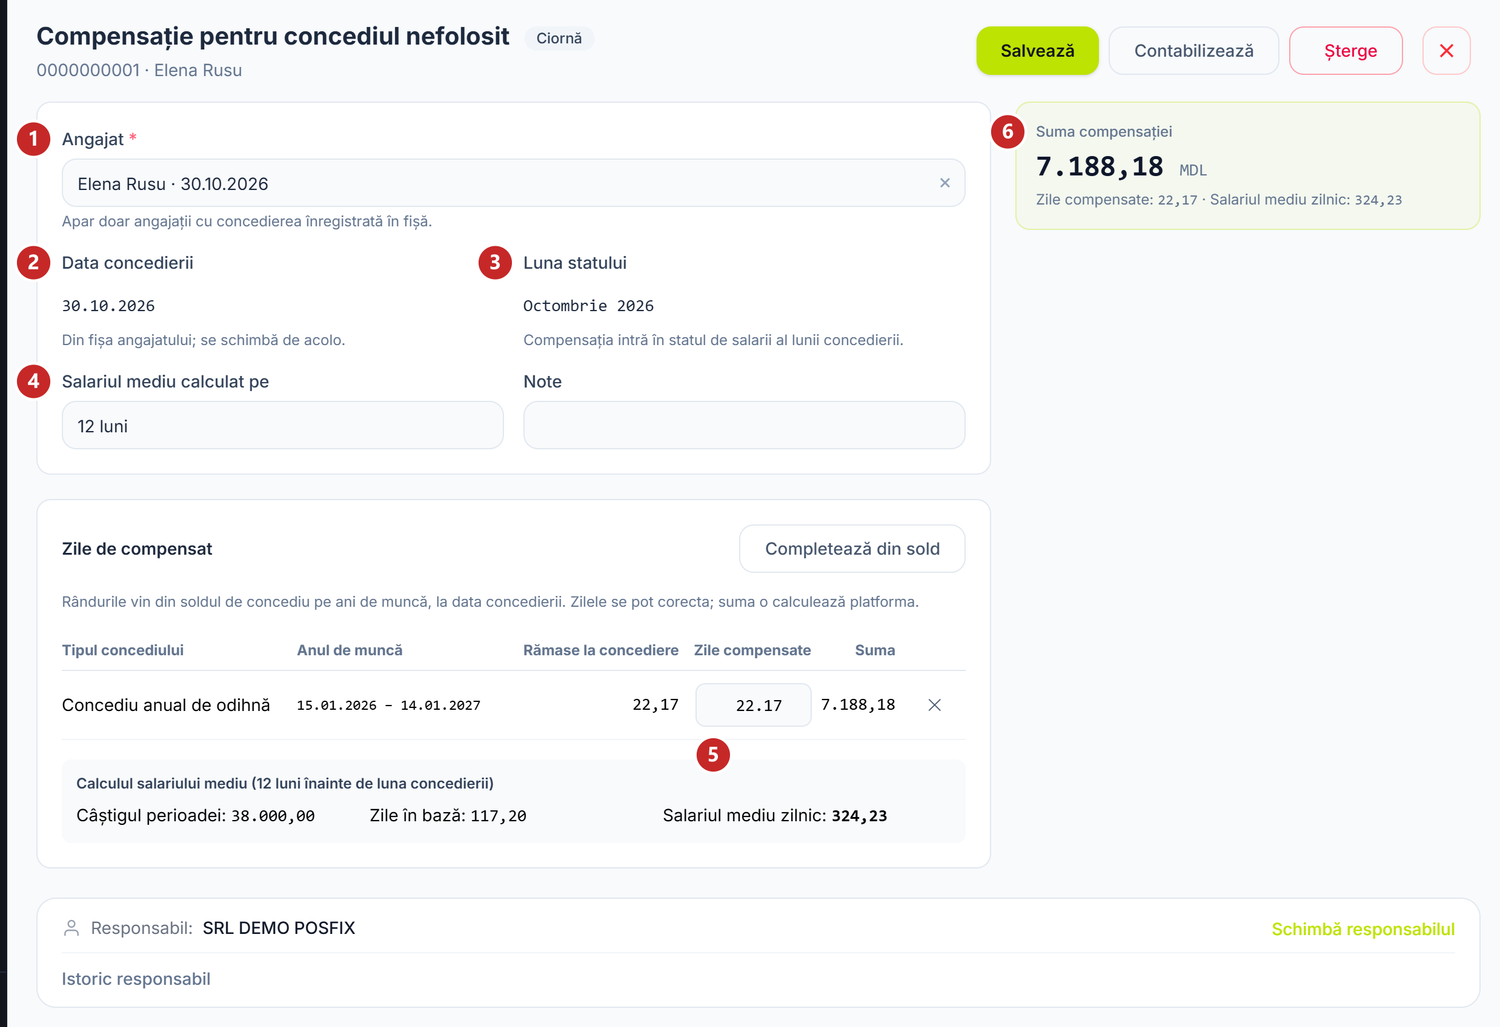
Task: Expand Istoric responsabil section
Action: point(136,979)
